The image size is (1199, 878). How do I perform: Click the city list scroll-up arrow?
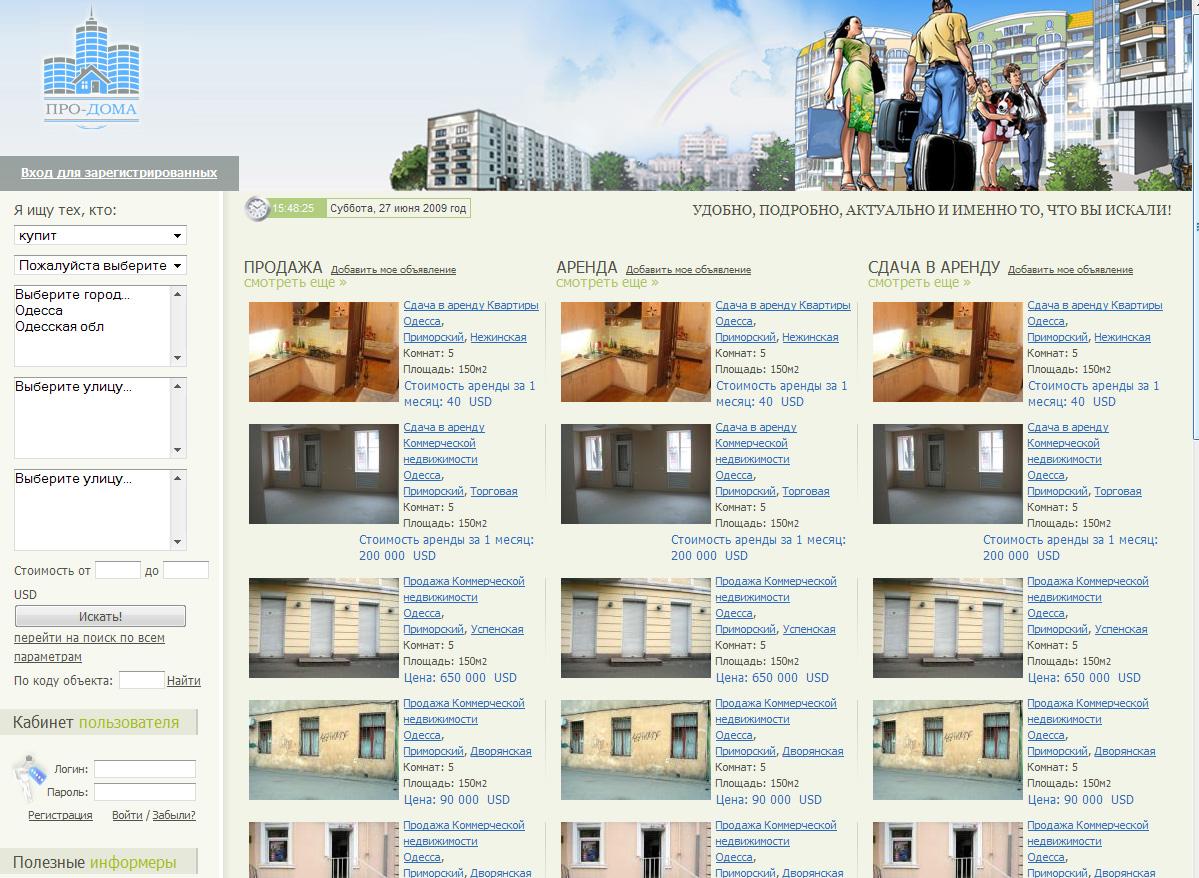177,294
